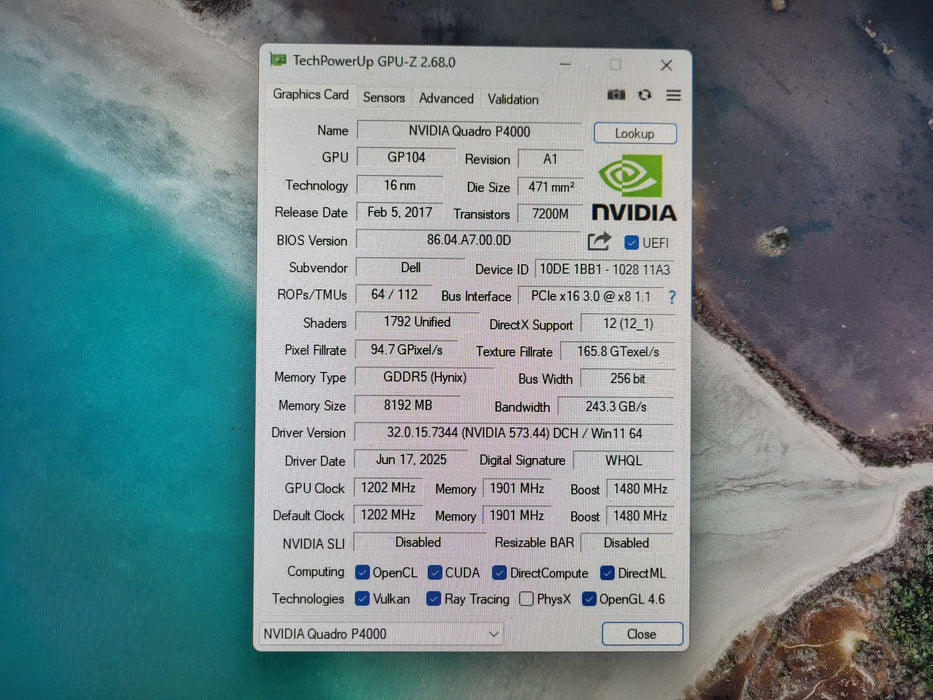
Task: Select the Validation tab
Action: tap(513, 99)
